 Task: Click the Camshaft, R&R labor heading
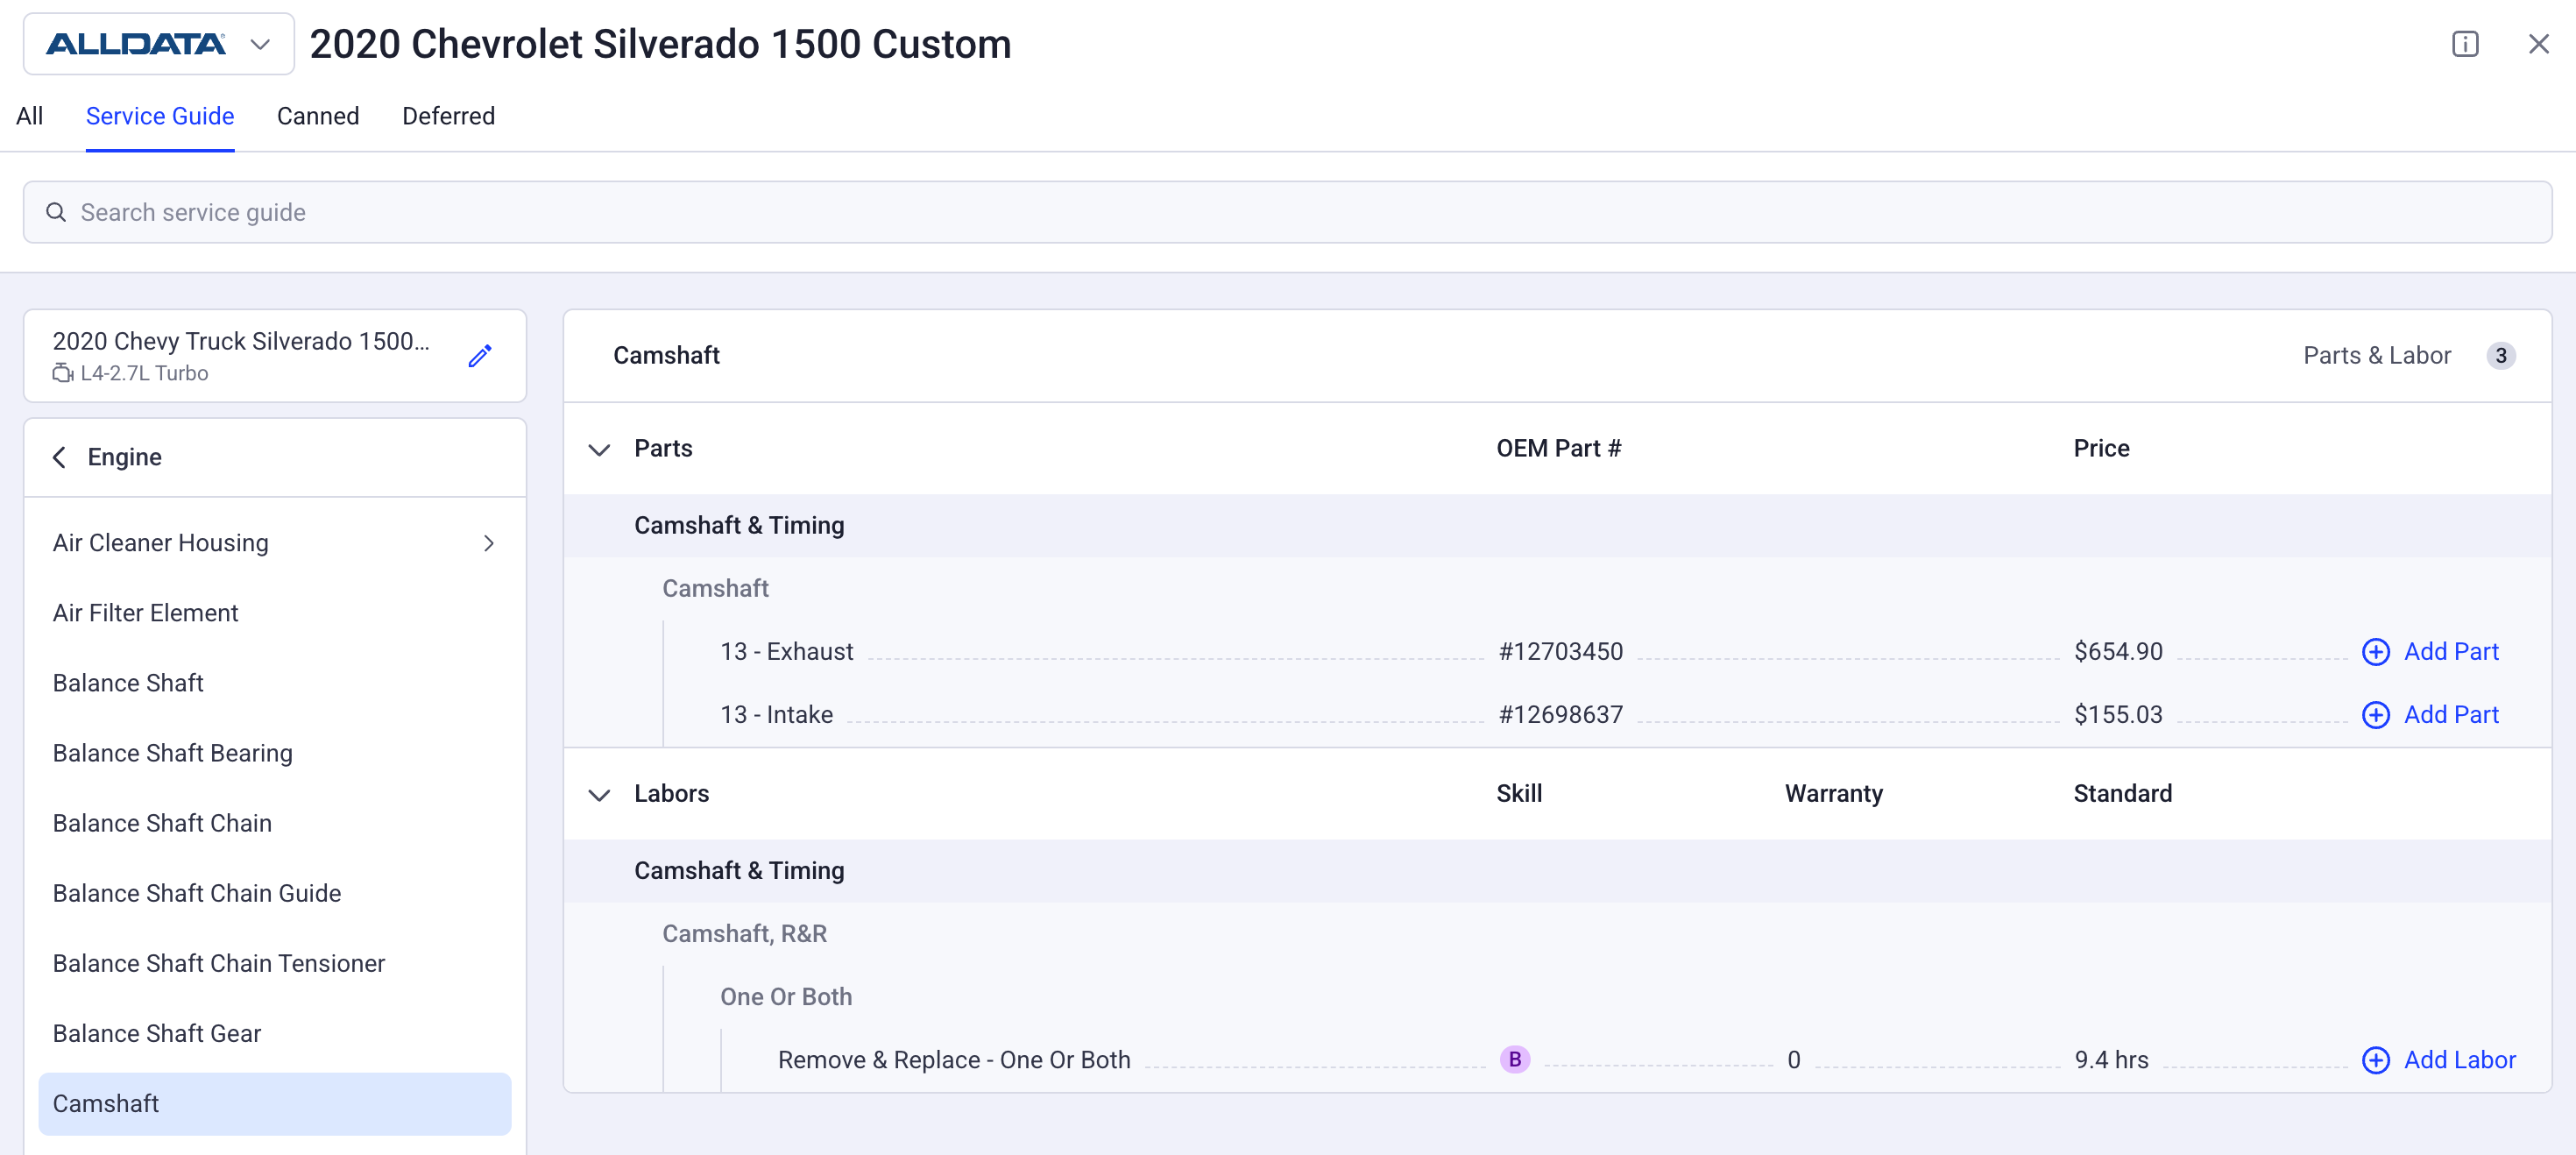click(744, 934)
